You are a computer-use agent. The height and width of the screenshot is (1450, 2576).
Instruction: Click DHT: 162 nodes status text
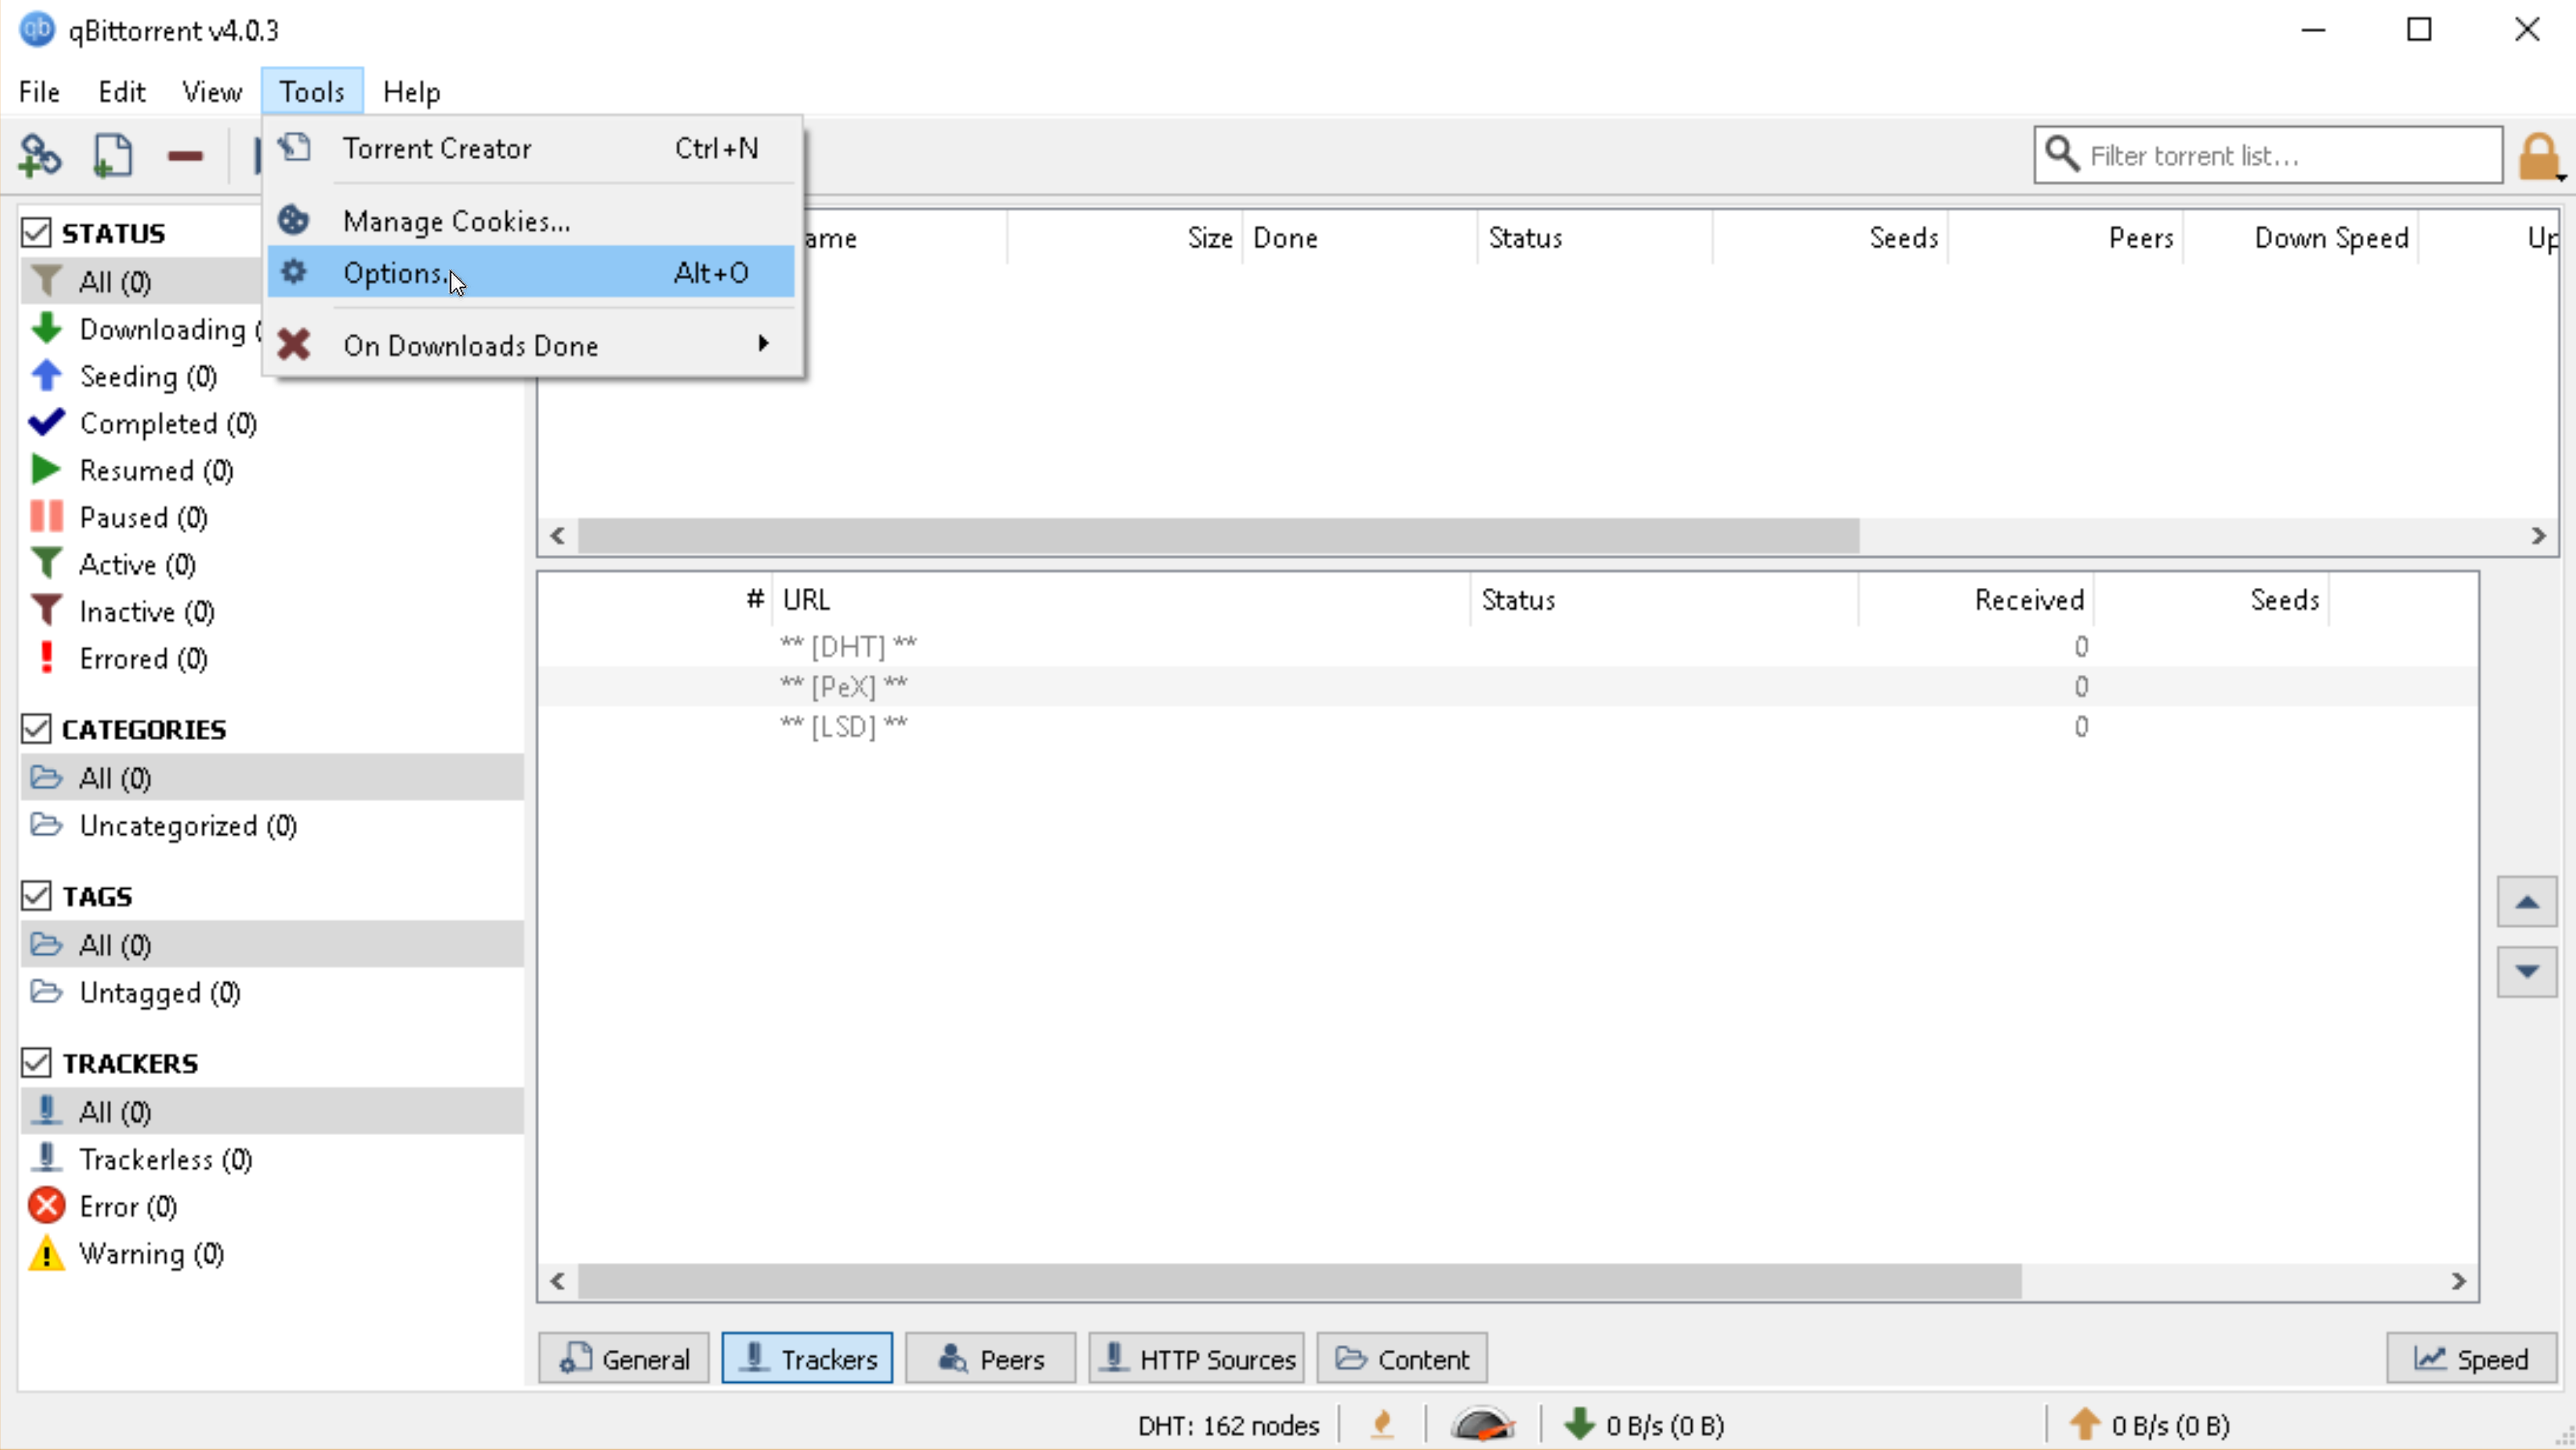(1228, 1424)
